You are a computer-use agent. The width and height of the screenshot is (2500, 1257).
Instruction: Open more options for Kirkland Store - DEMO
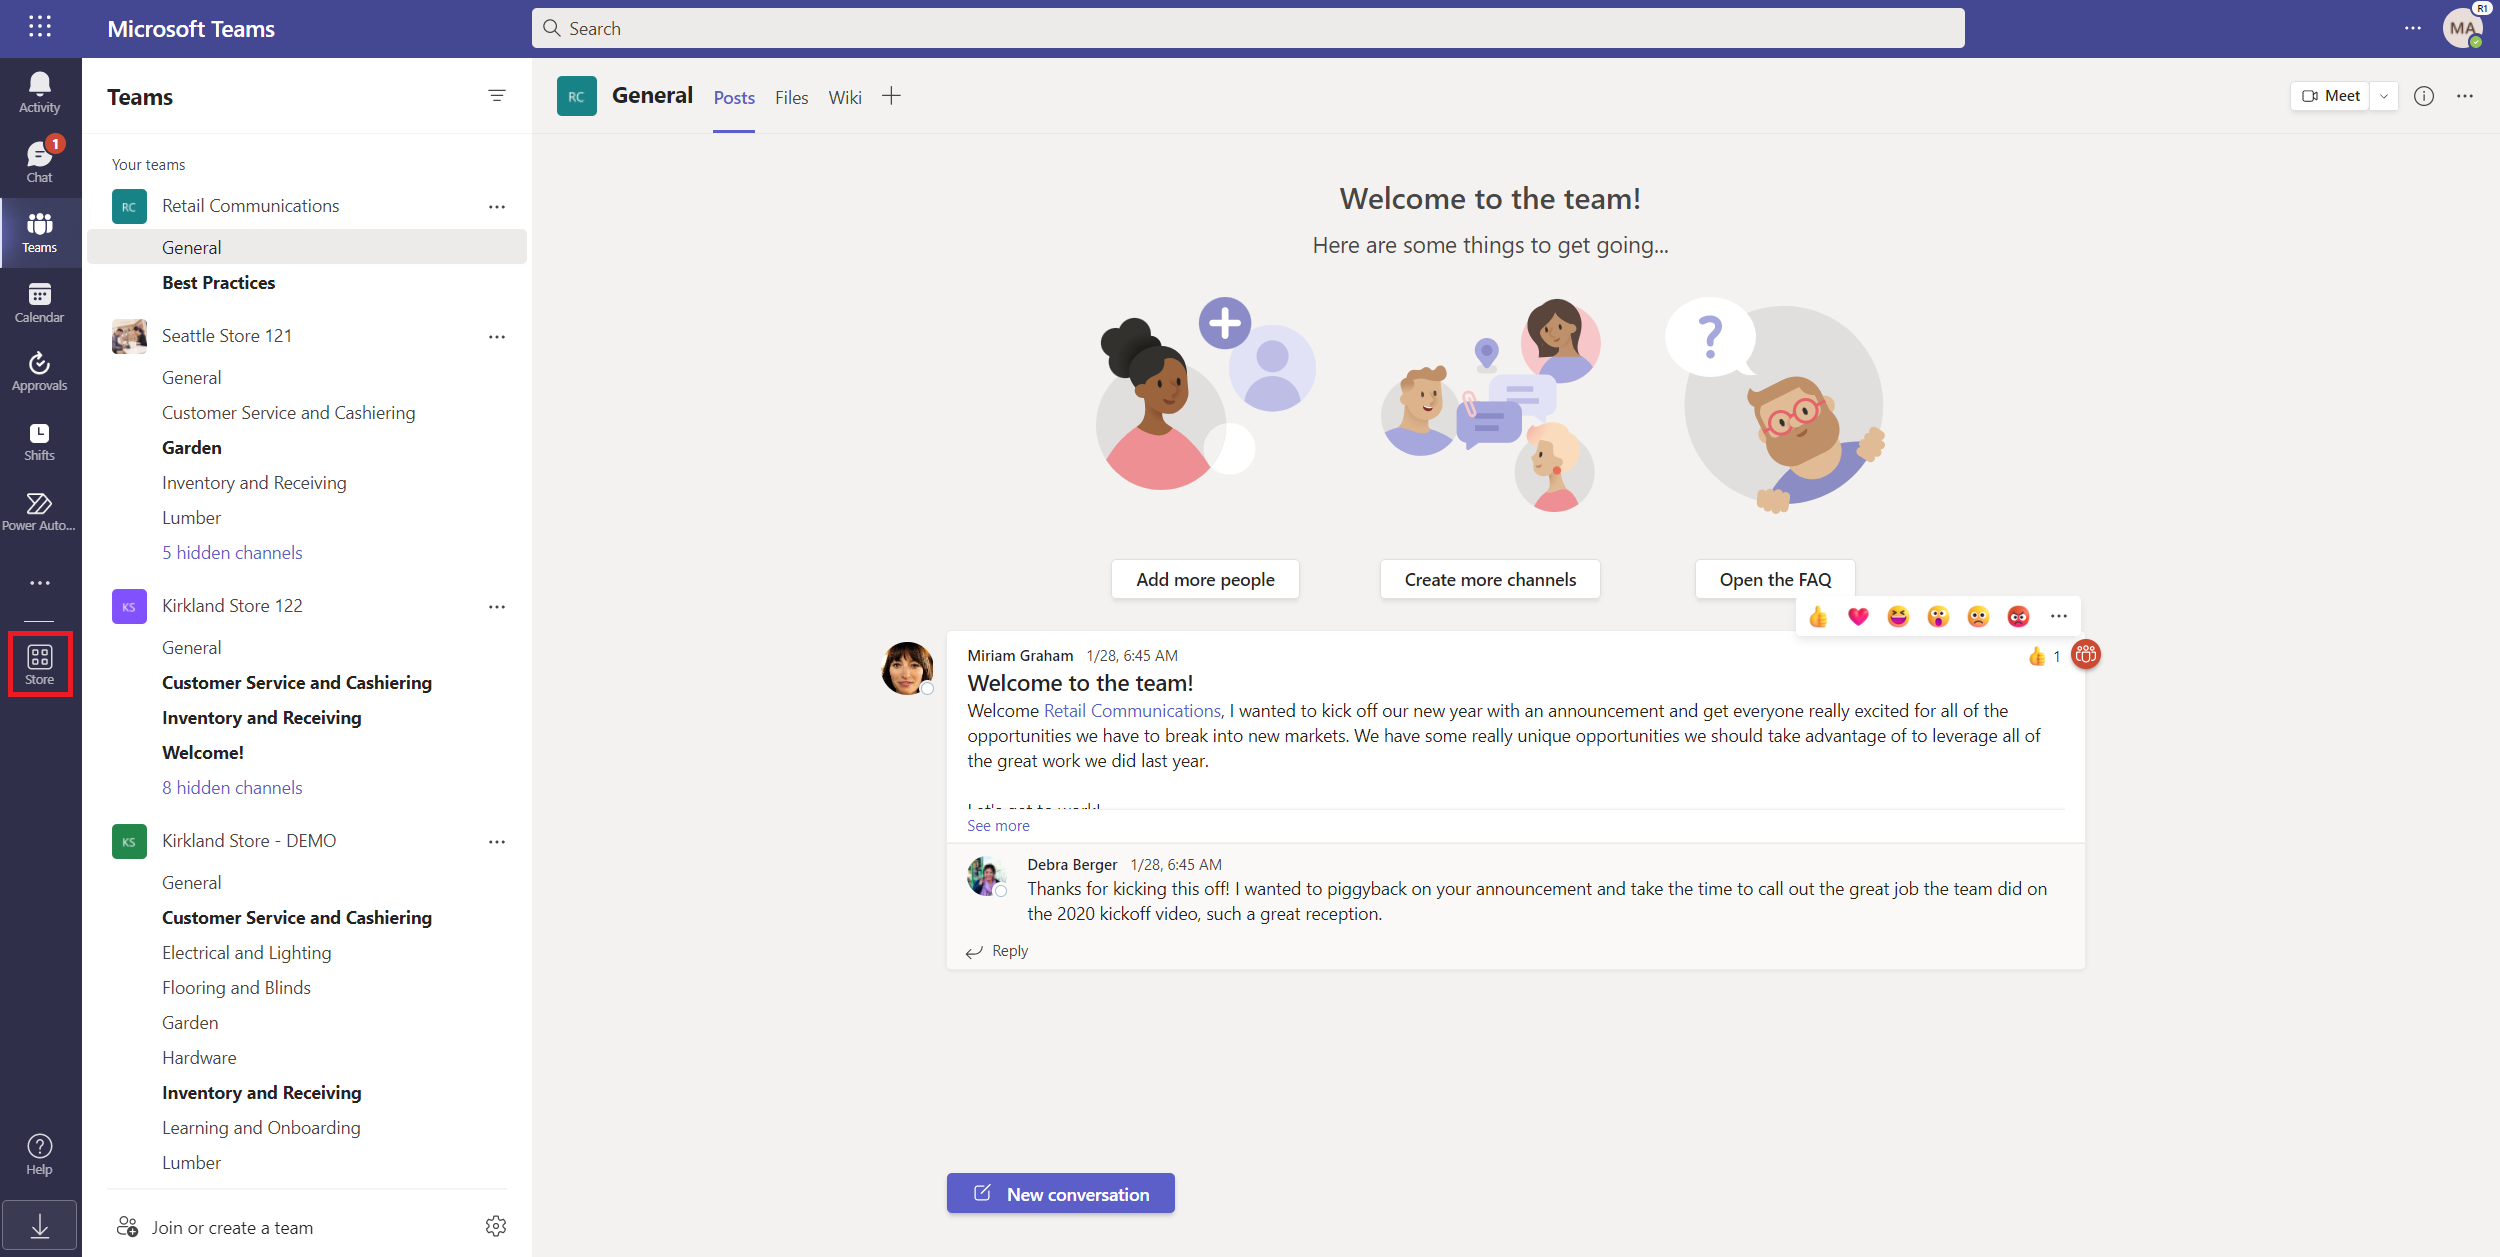497,841
